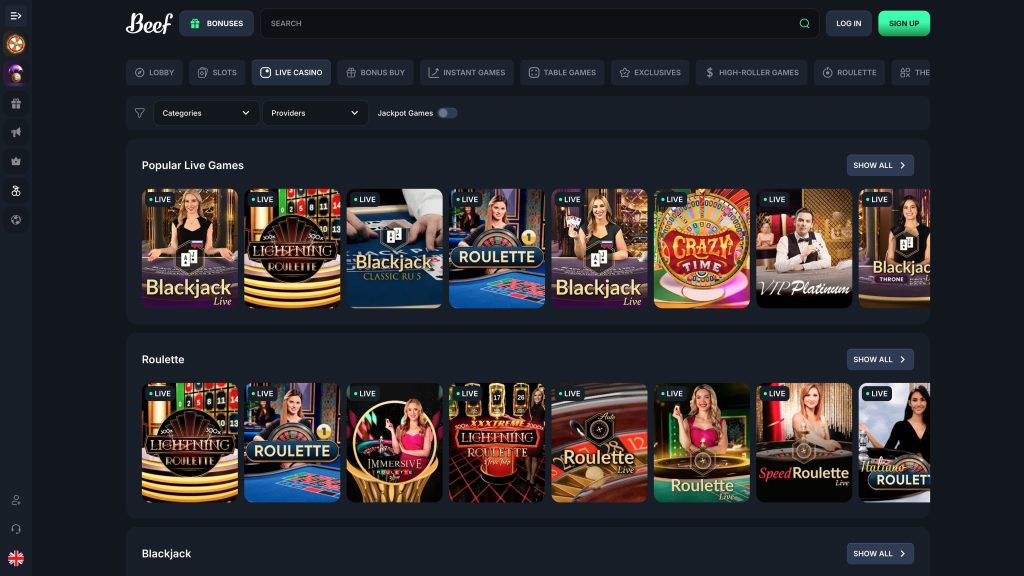Open Blackjack Classic RU 5 game
The width and height of the screenshot is (1024, 576).
click(394, 248)
